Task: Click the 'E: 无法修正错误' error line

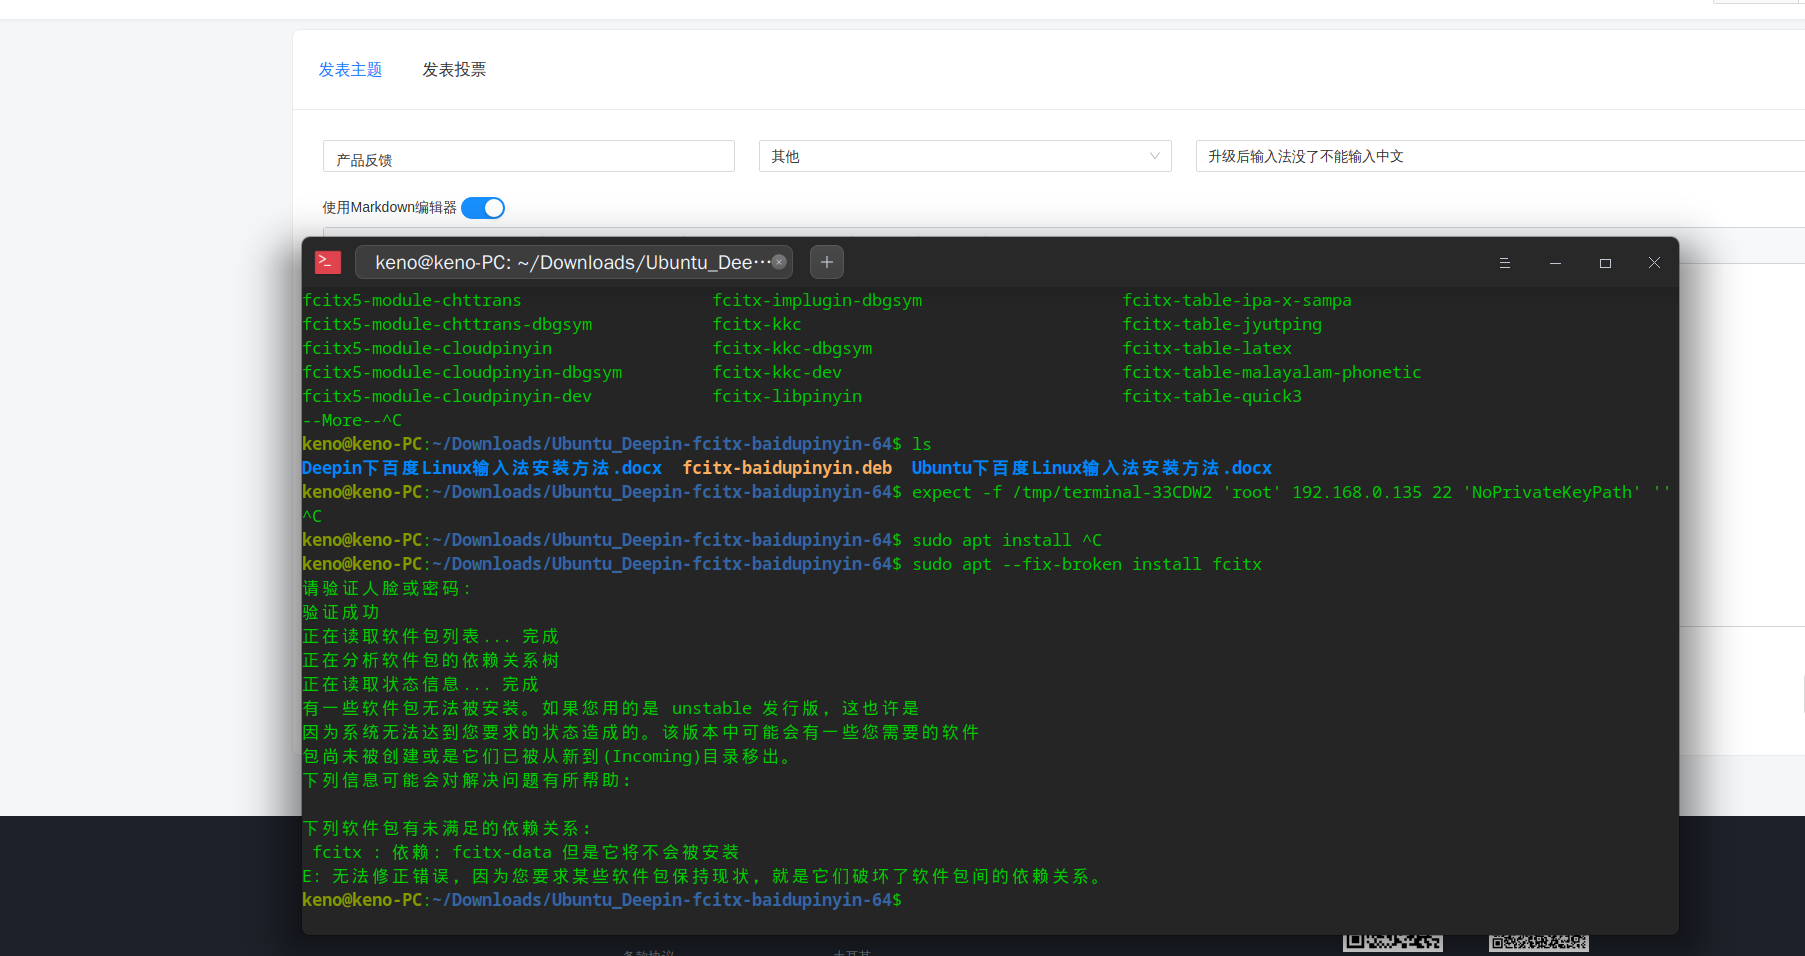Action: [702, 876]
